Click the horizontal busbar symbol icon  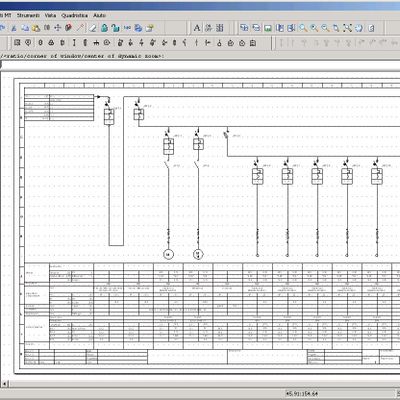tap(96, 43)
